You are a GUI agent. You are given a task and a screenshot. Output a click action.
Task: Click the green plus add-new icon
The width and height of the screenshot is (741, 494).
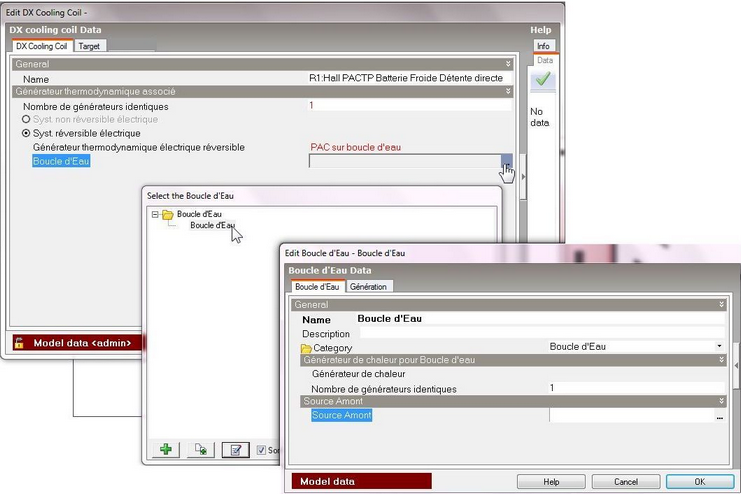[164, 450]
